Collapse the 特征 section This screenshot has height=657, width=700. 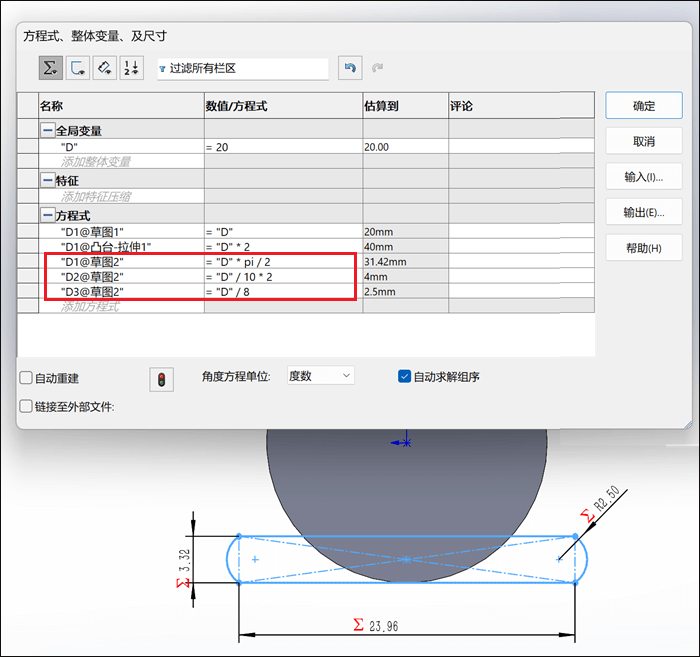point(47,180)
